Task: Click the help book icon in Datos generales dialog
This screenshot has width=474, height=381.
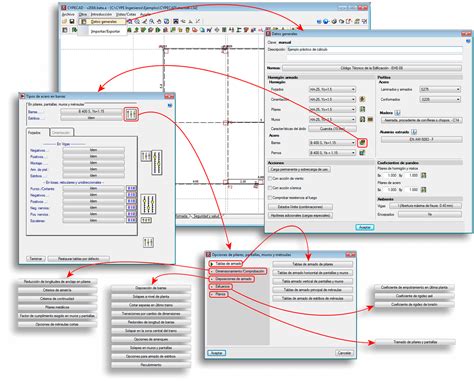Action: [x=469, y=41]
